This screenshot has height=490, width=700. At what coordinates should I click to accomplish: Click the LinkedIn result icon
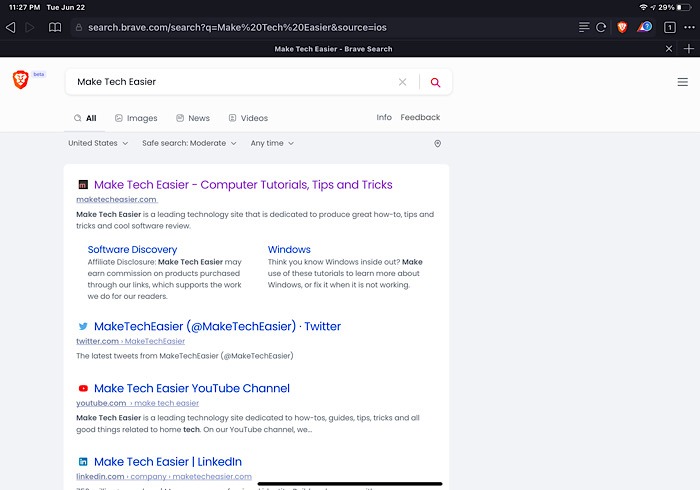pyautogui.click(x=83, y=461)
